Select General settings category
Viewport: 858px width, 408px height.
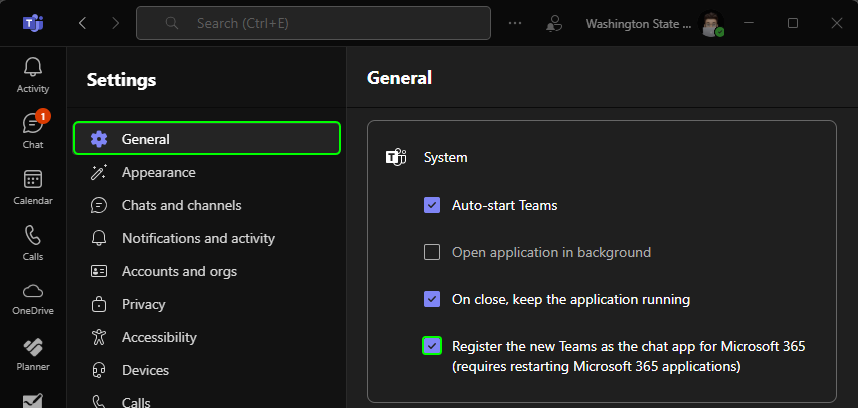207,139
